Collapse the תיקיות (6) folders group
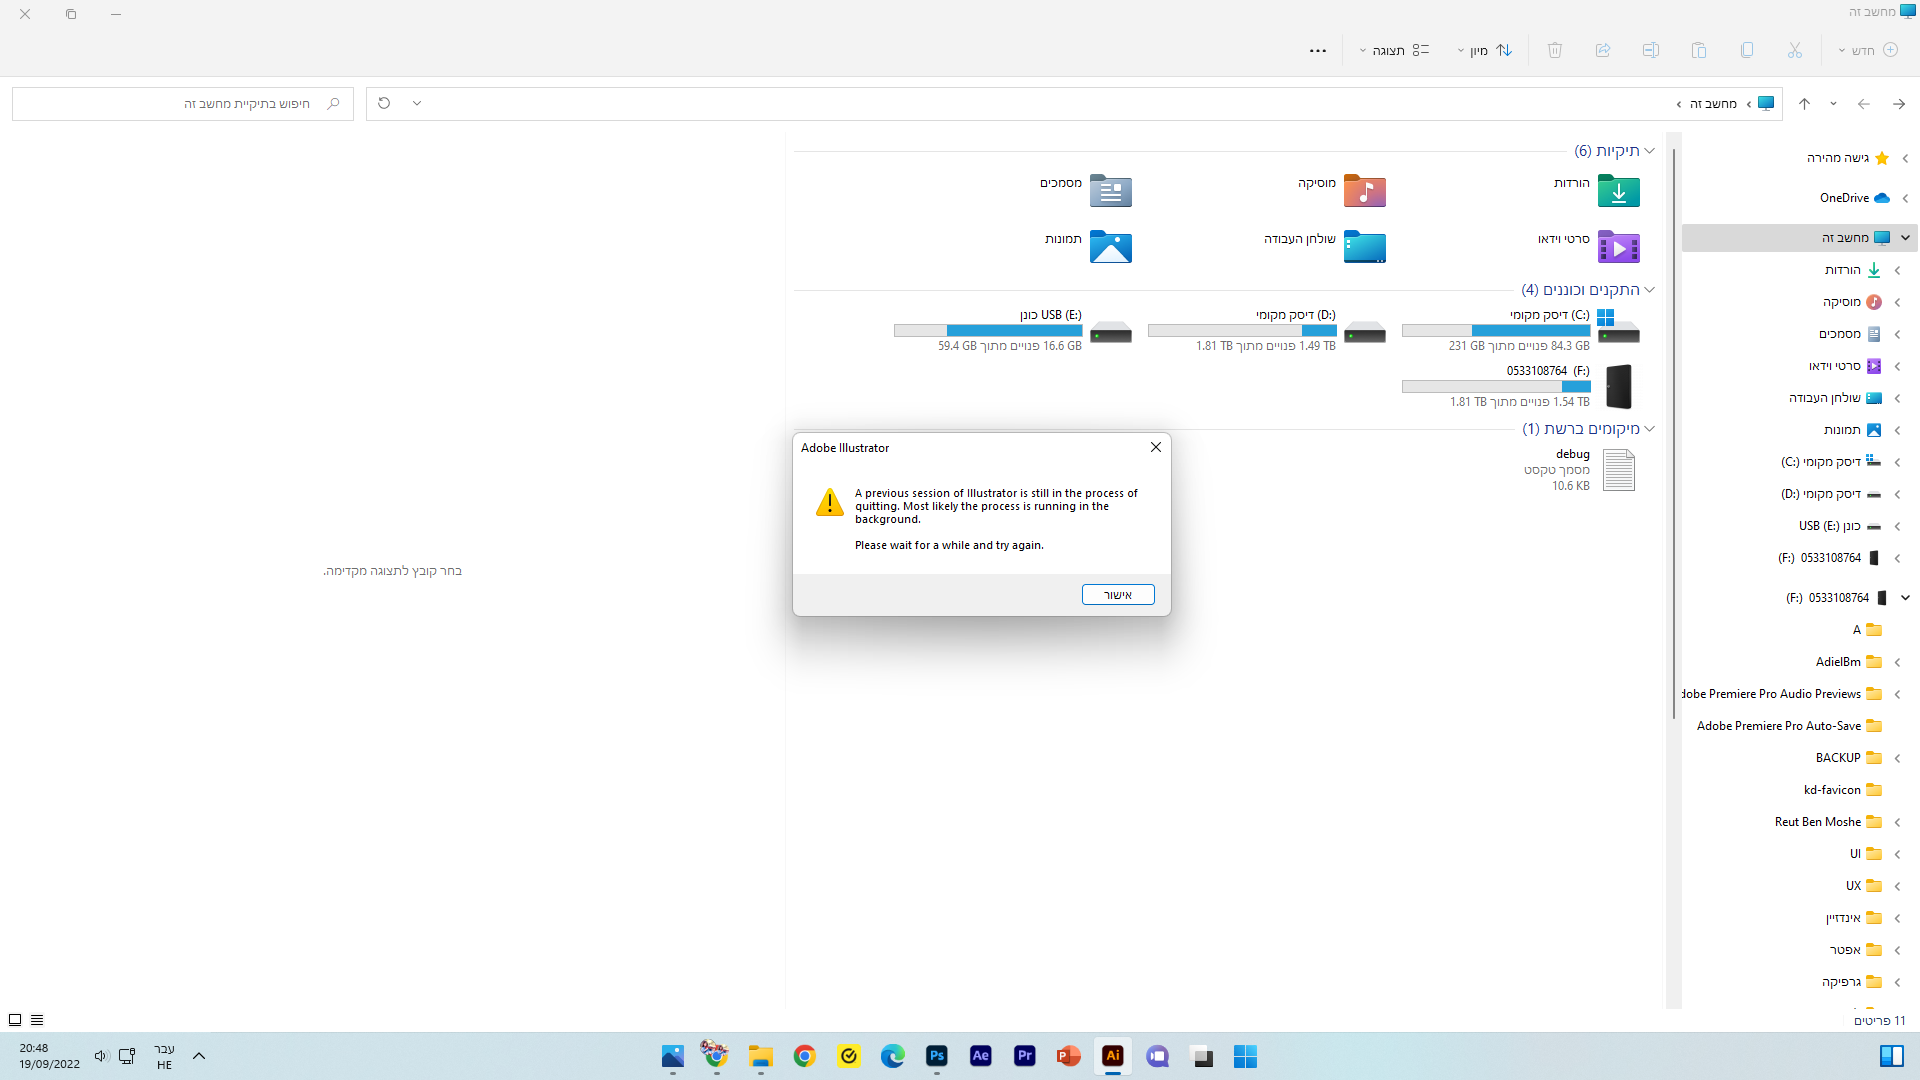The image size is (1920, 1080). (1649, 151)
